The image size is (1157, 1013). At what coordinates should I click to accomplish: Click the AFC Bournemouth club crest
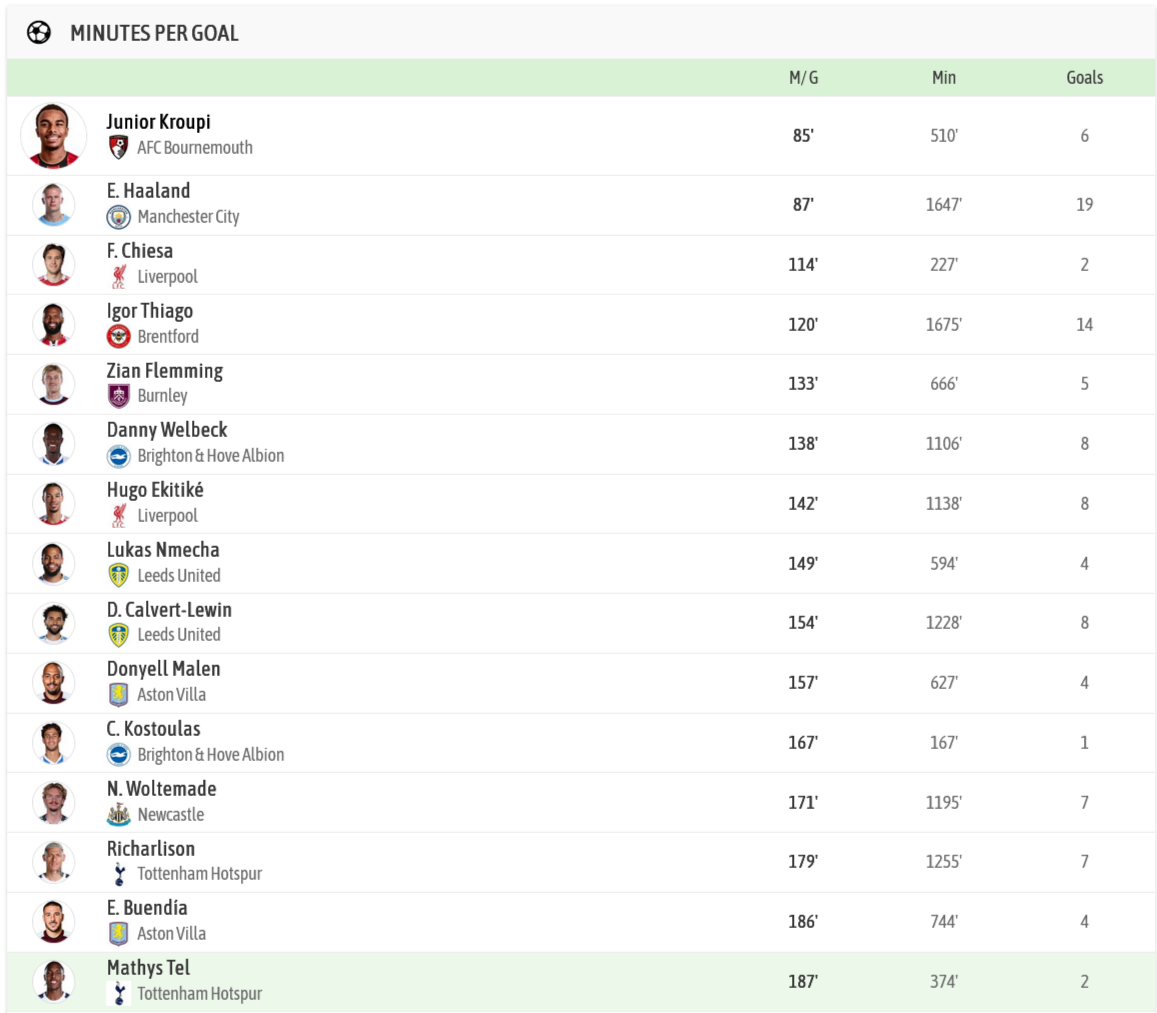(119, 148)
